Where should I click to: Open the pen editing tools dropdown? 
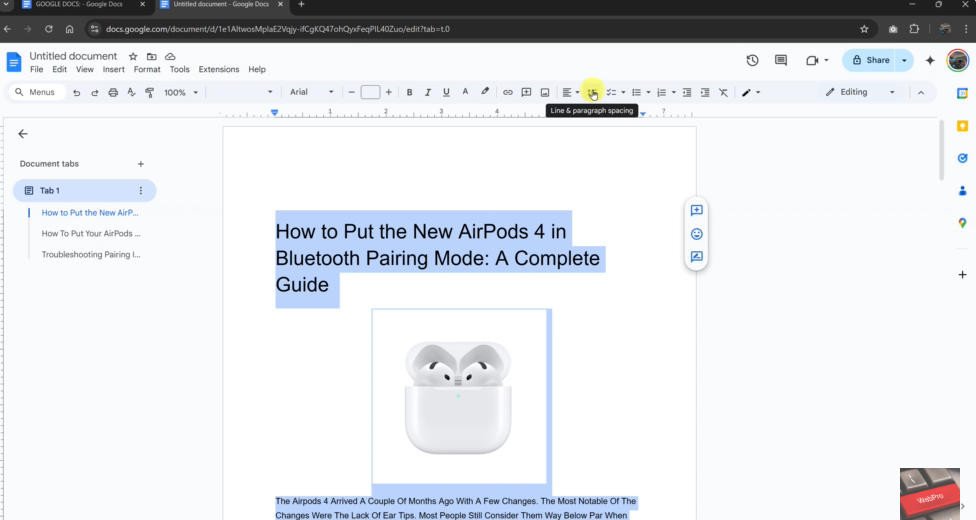click(x=751, y=92)
